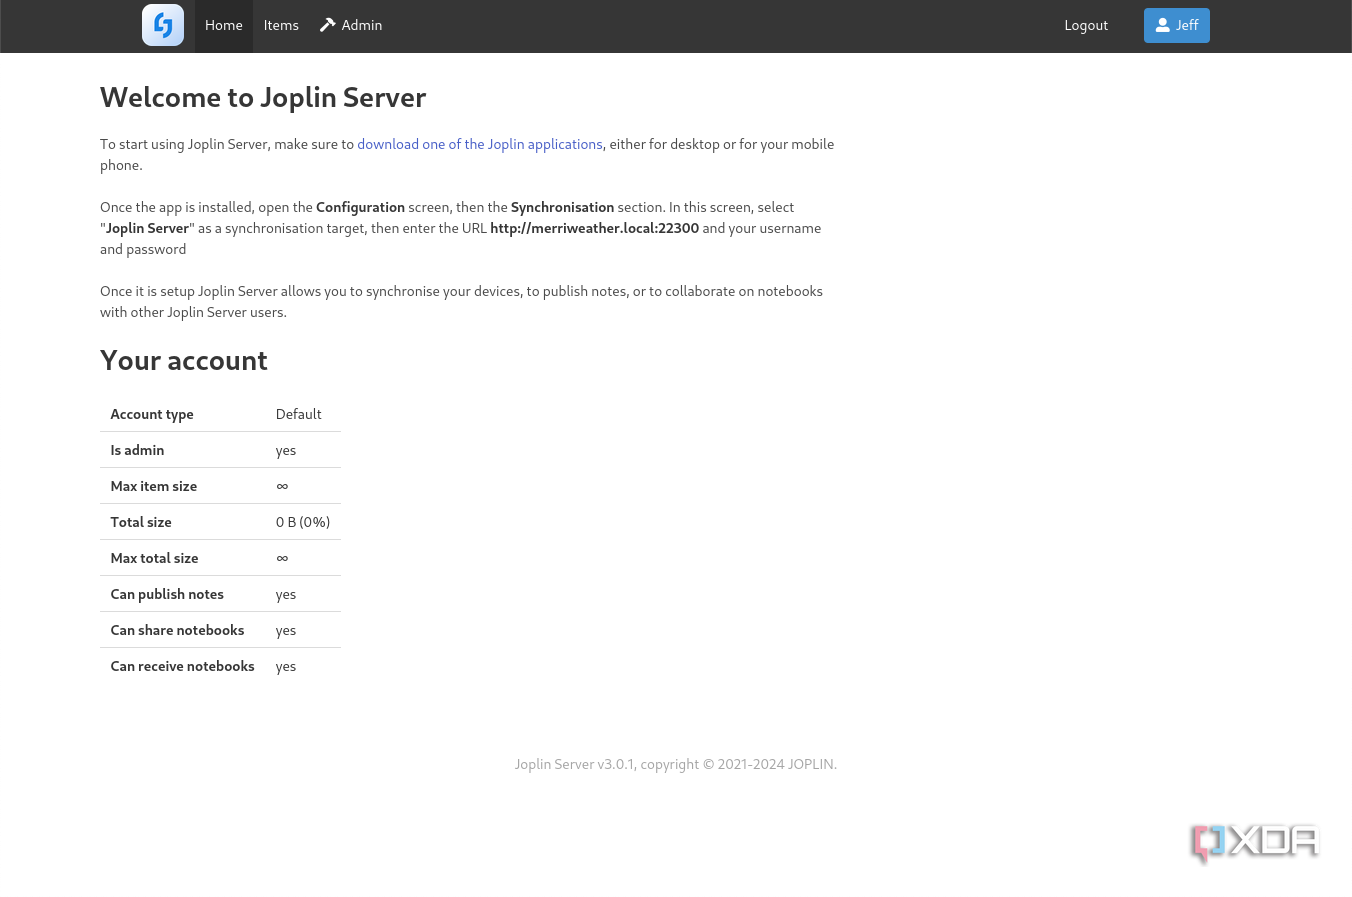Select the bold Synchronisation word in instructions

click(x=562, y=207)
